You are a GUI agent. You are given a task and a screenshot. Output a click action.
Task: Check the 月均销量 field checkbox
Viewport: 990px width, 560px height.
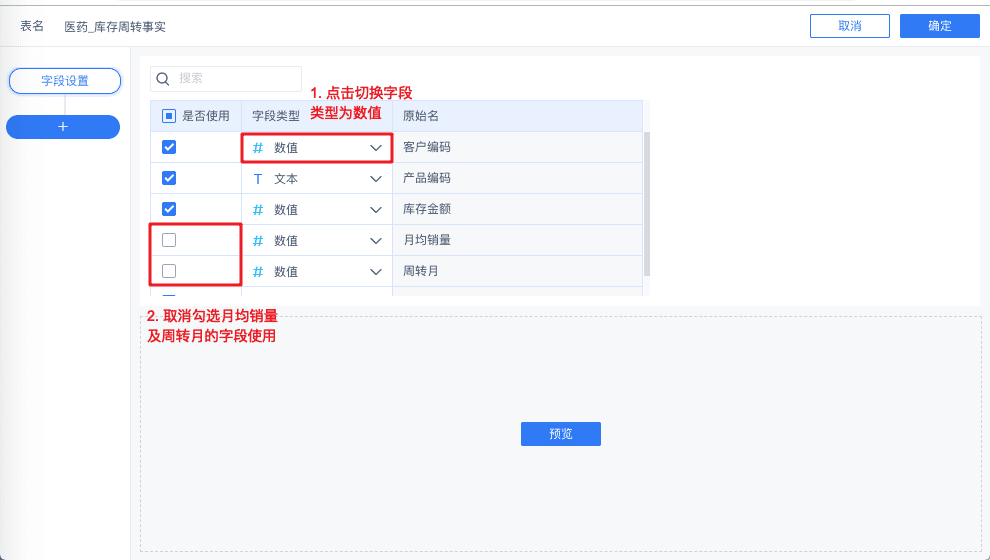point(169,240)
